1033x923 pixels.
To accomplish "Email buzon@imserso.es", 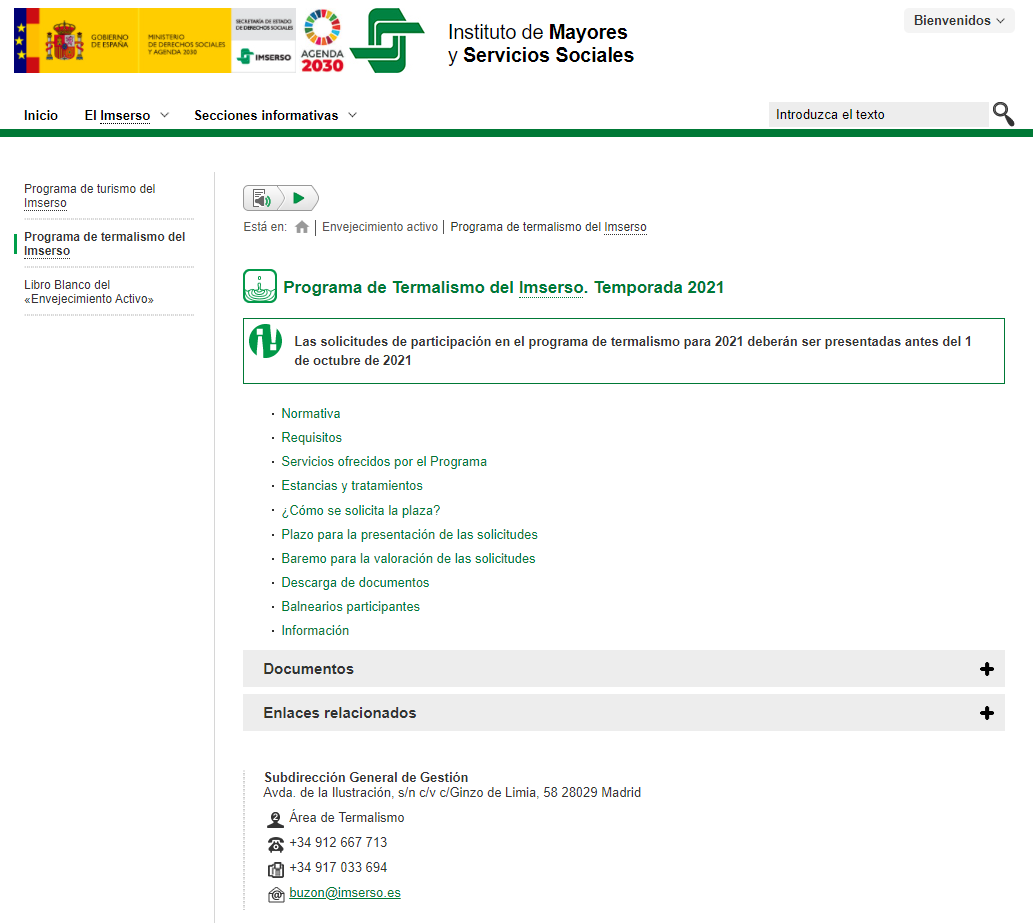I will [345, 893].
